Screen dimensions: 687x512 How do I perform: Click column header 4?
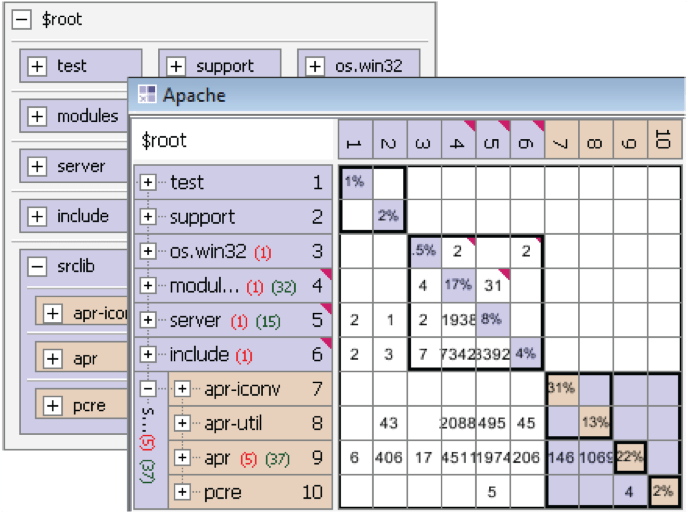pos(458,144)
